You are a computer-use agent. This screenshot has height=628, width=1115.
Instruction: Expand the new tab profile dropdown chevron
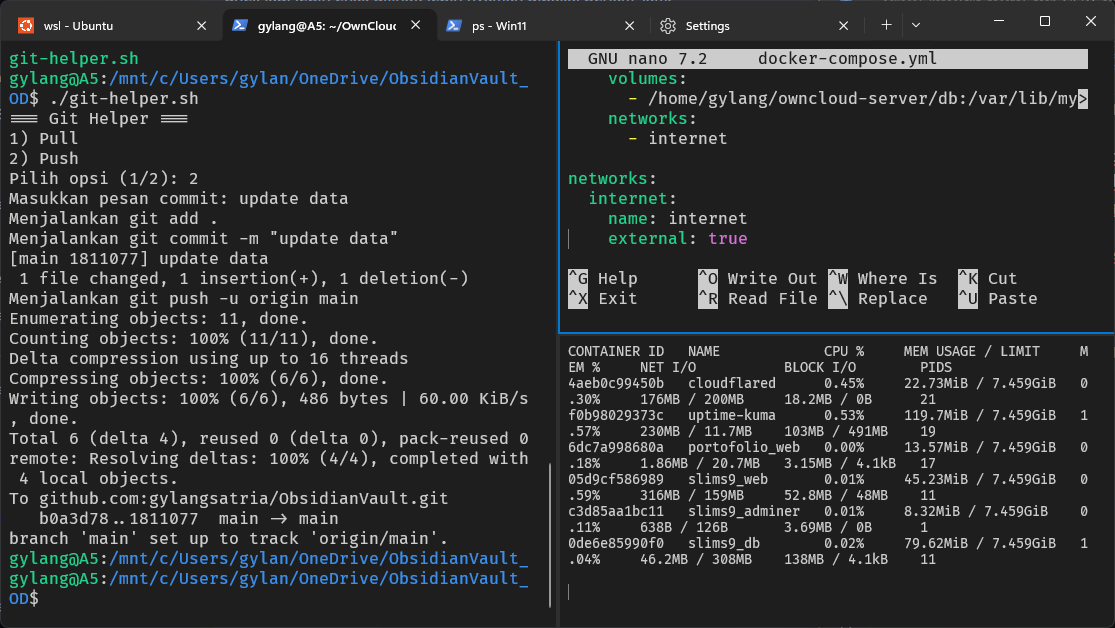916,25
